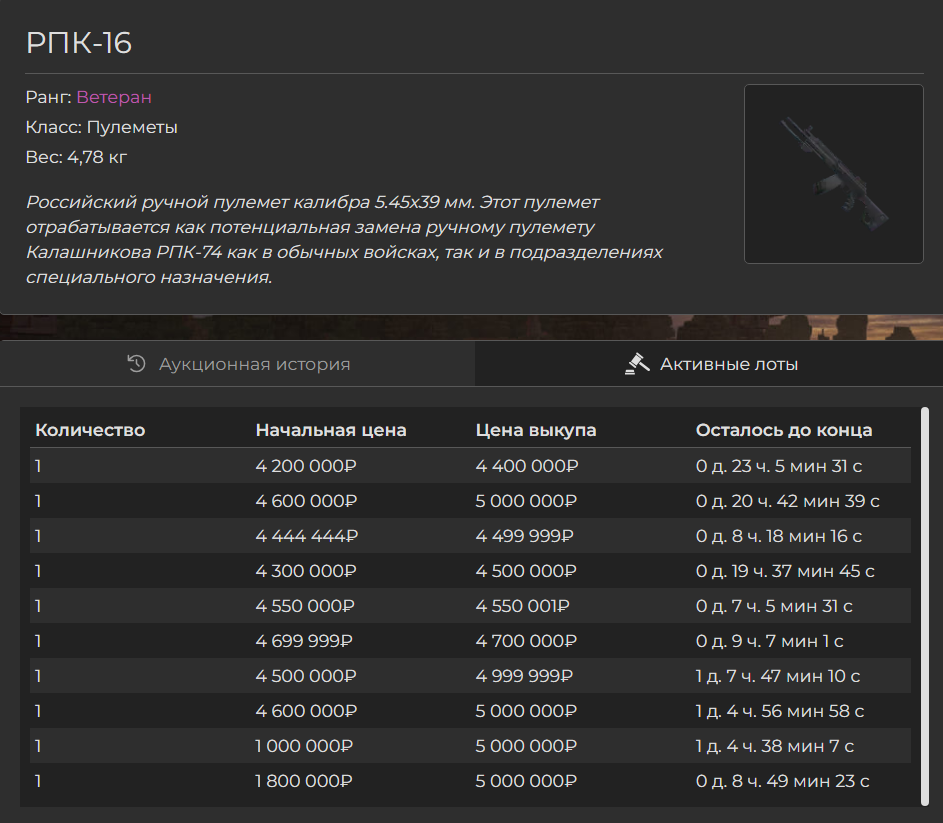
Task: Open the Аукционная история tab
Action: (x=238, y=363)
